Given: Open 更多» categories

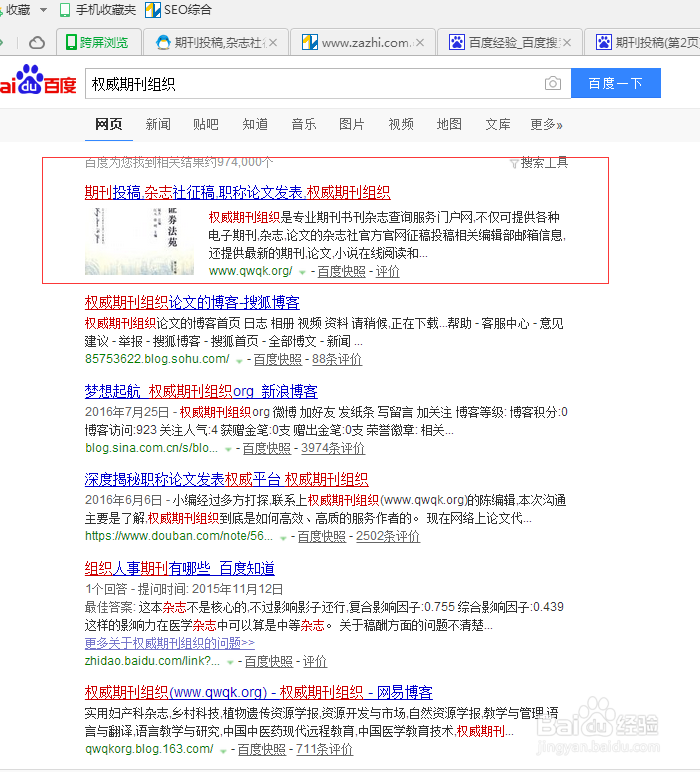Looking at the screenshot, I should 546,124.
